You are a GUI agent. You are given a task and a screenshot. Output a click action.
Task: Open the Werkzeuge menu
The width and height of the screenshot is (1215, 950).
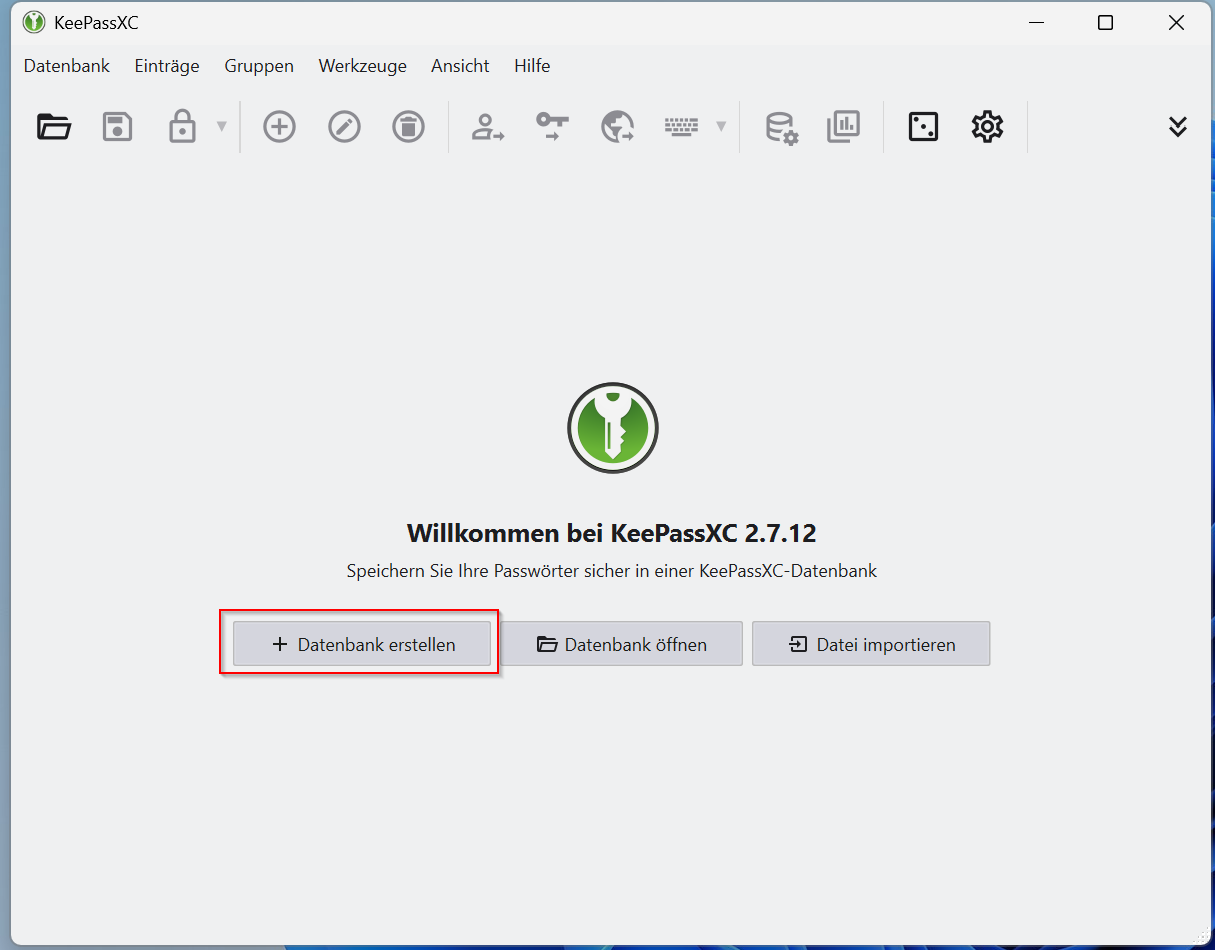click(362, 66)
